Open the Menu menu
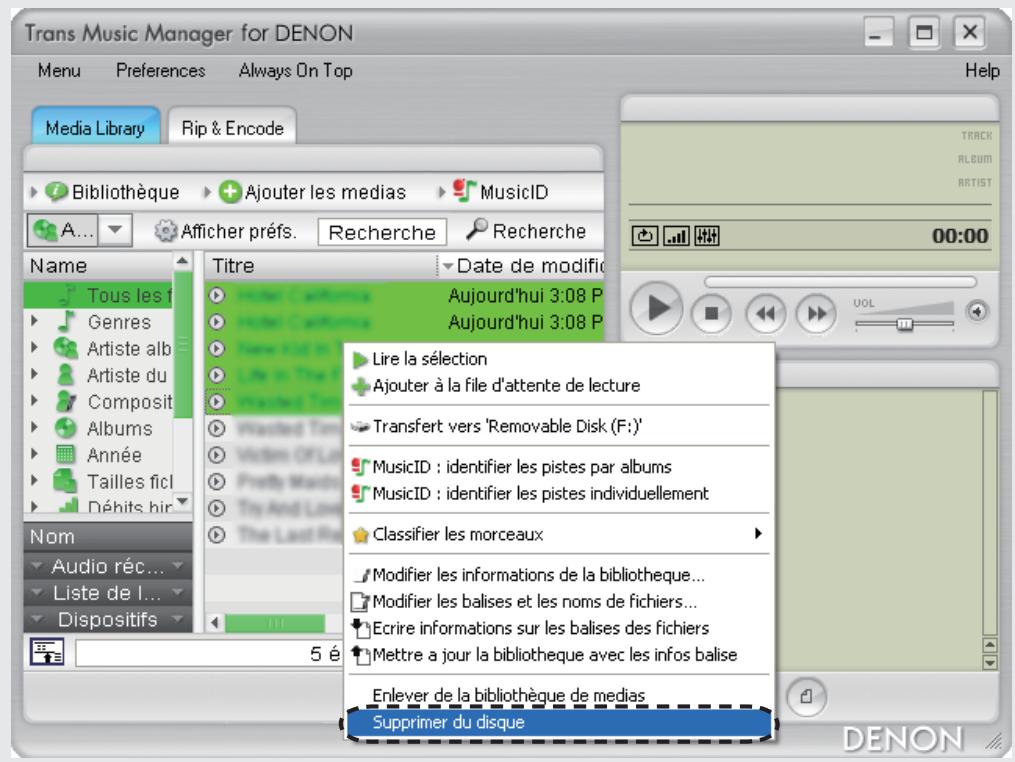Screen dimensions: 1015x762 point(59,70)
